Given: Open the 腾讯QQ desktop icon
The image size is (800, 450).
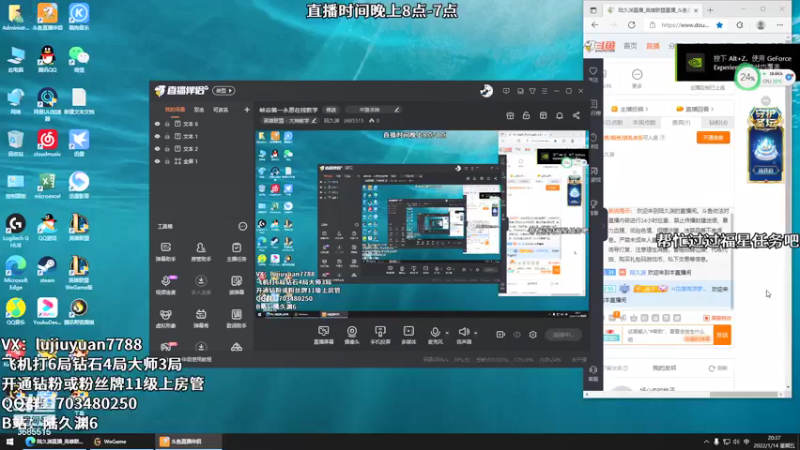Looking at the screenshot, I should pos(47,59).
